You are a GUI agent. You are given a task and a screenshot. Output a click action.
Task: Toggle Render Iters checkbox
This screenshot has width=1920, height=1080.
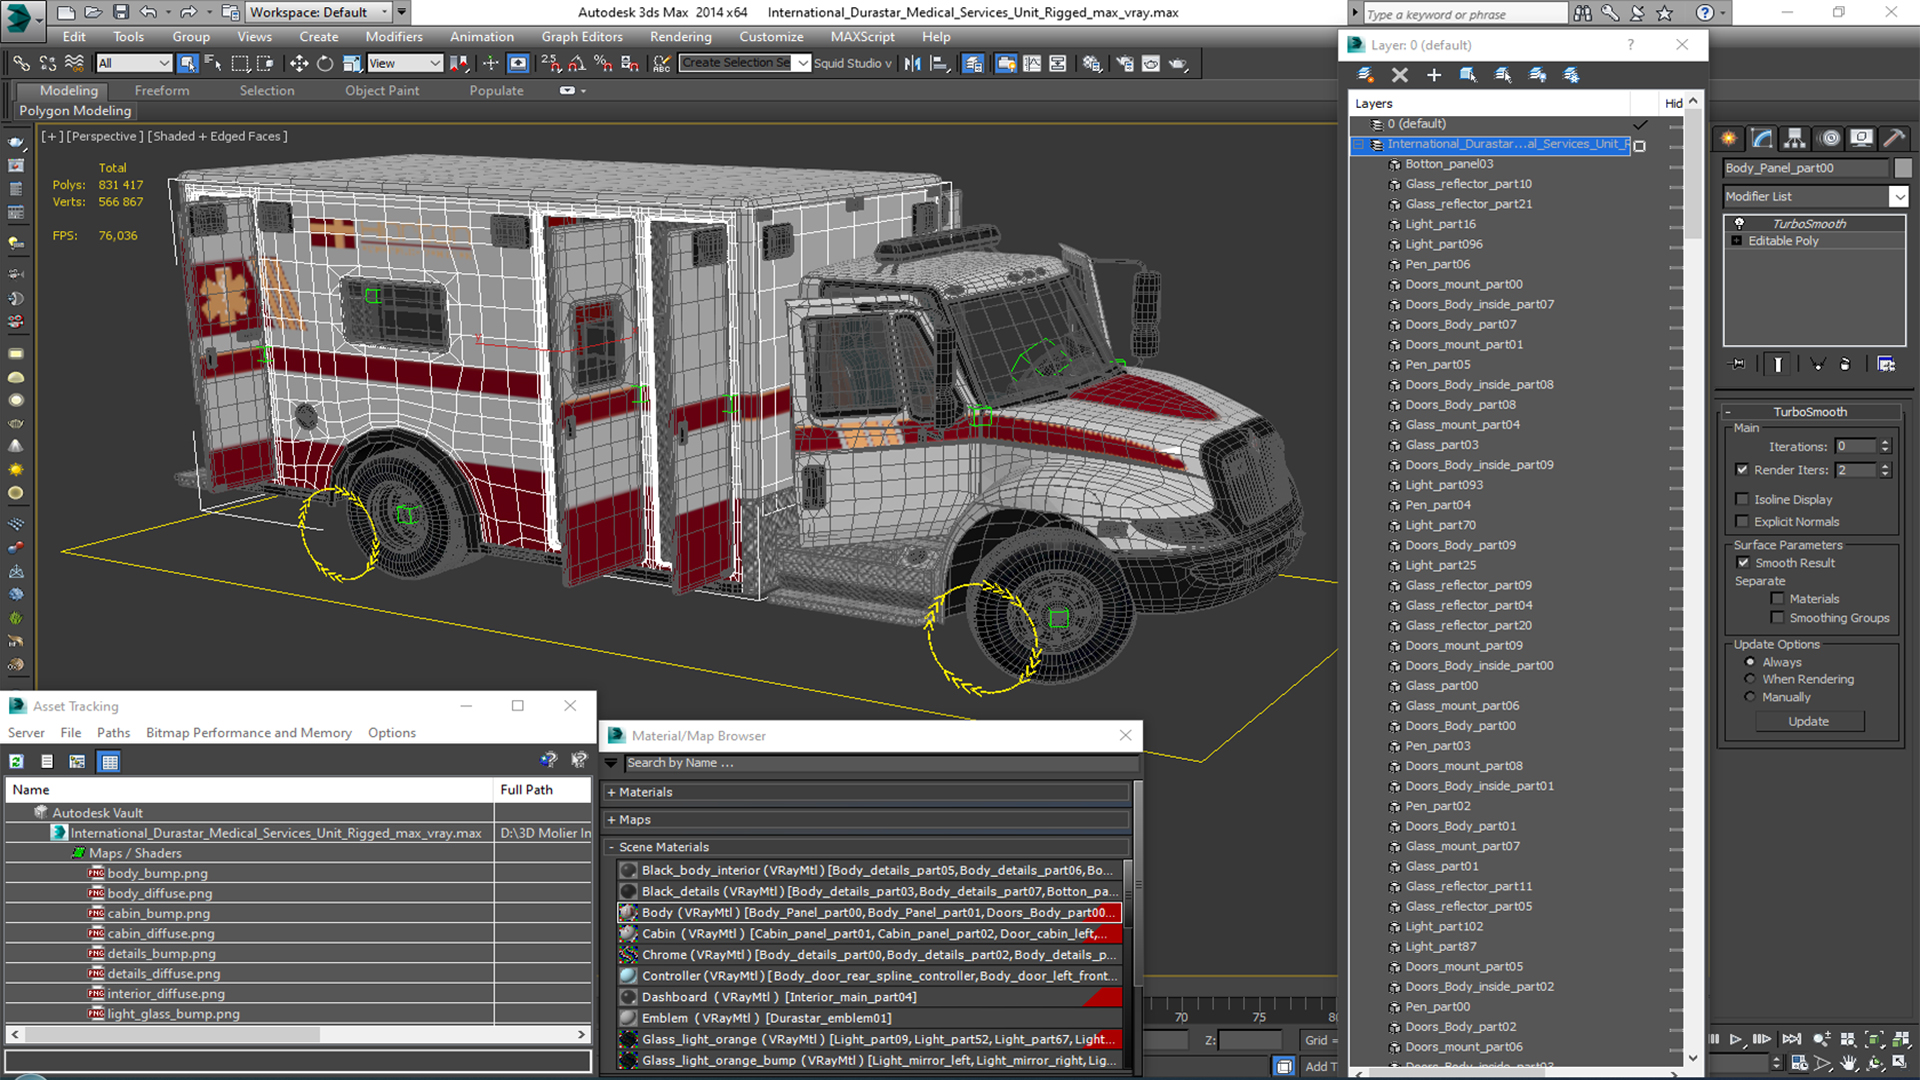[x=1742, y=469]
